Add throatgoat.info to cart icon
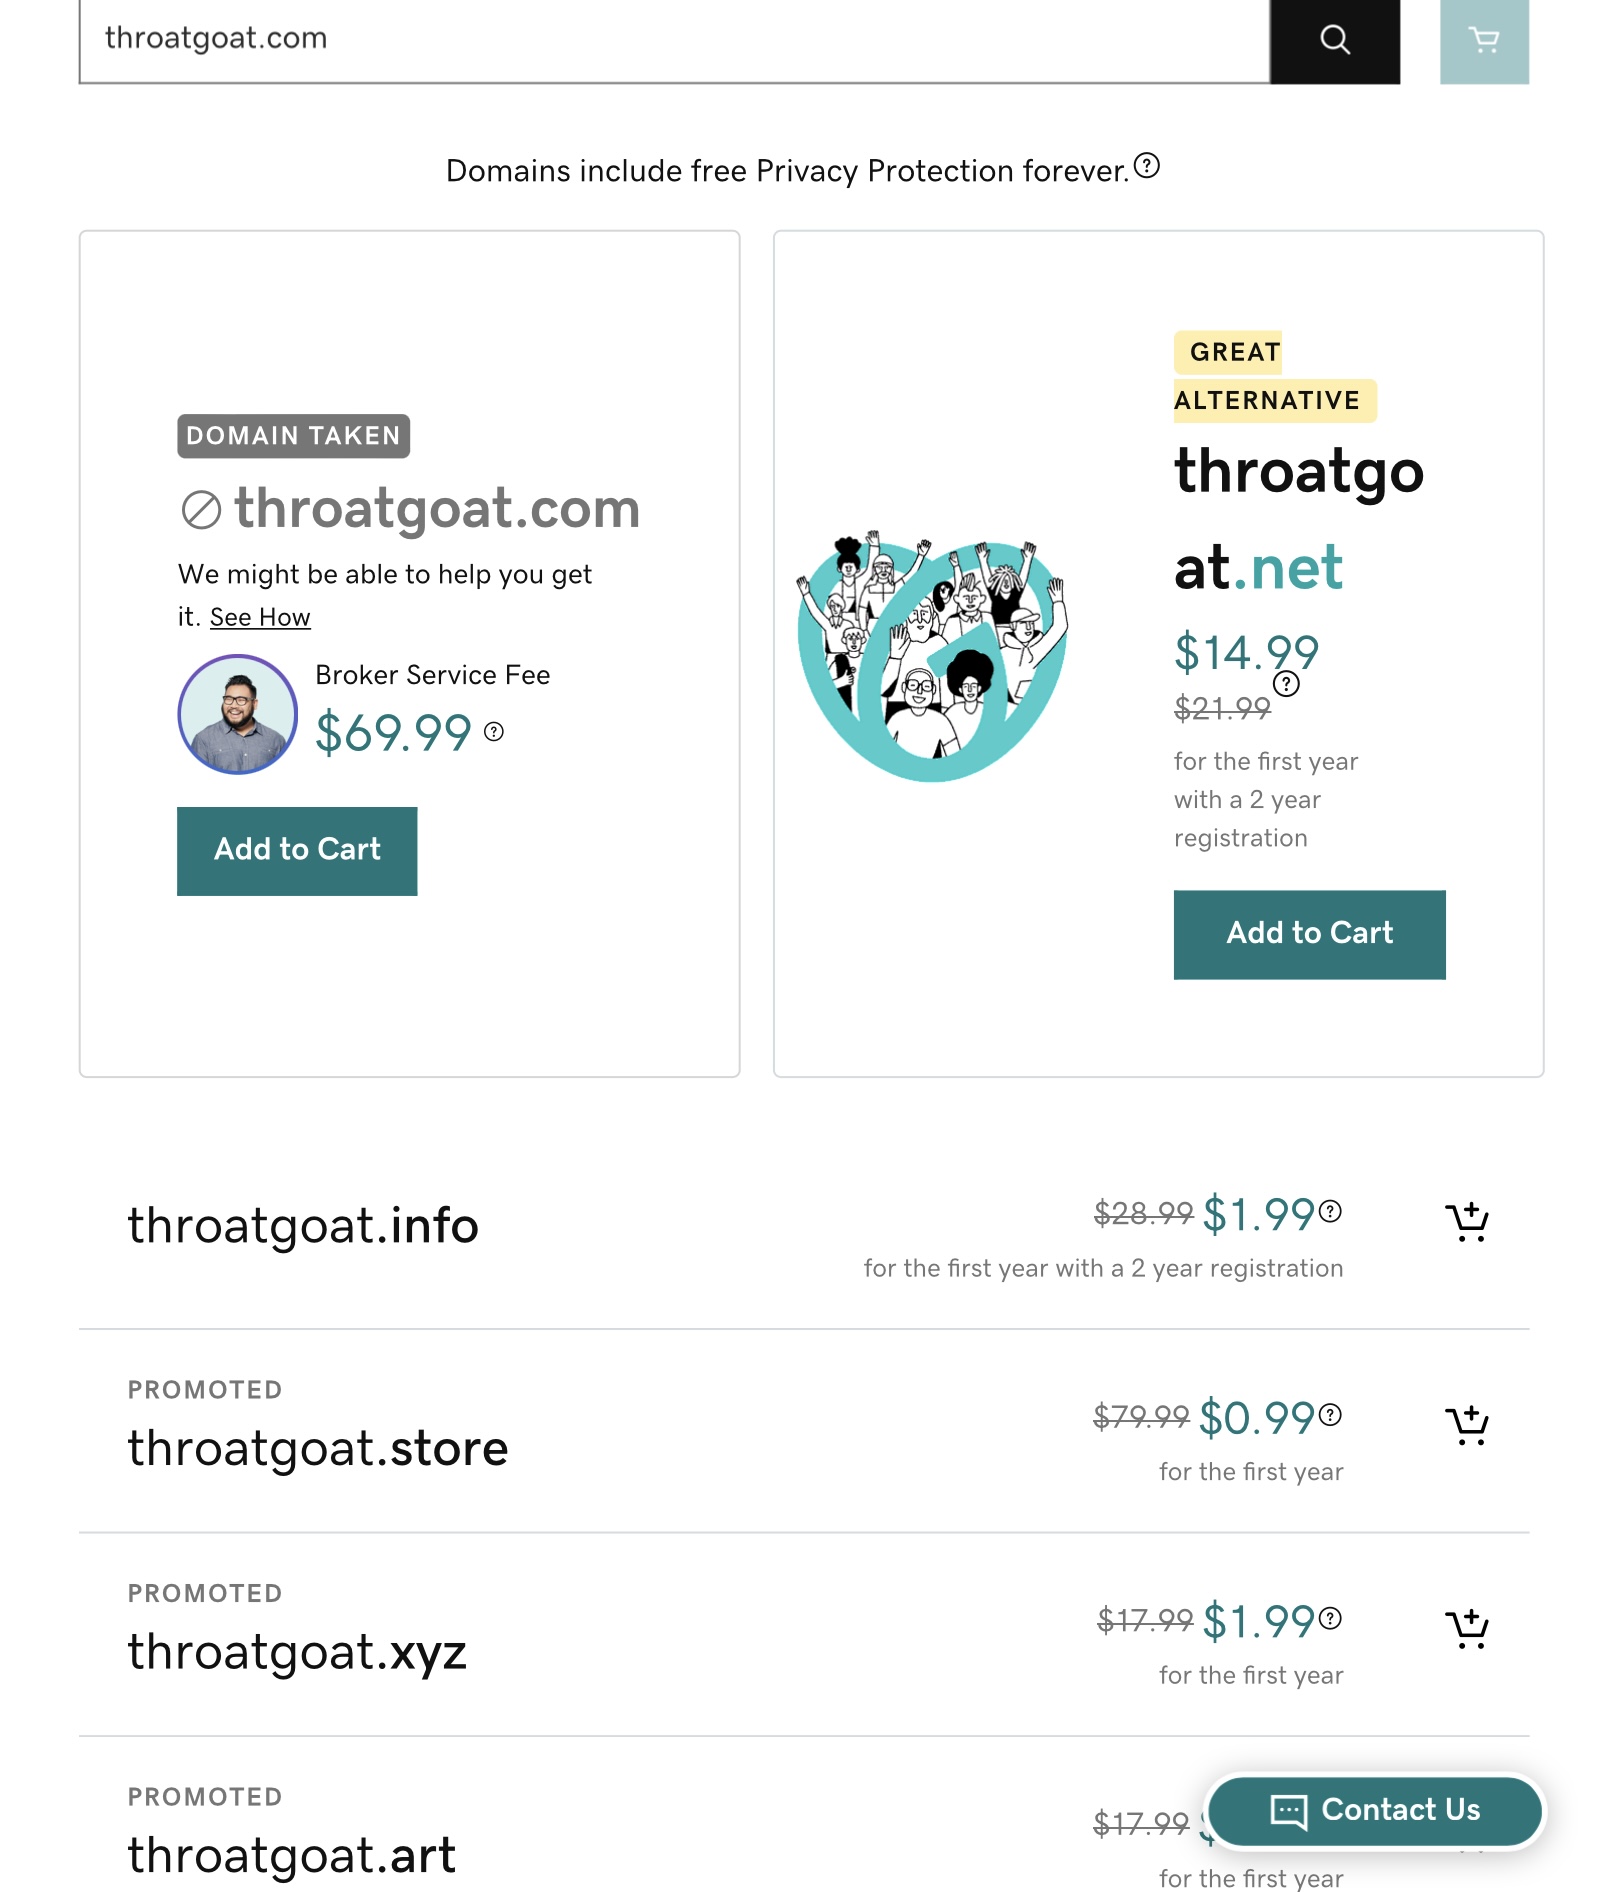 tap(1467, 1221)
